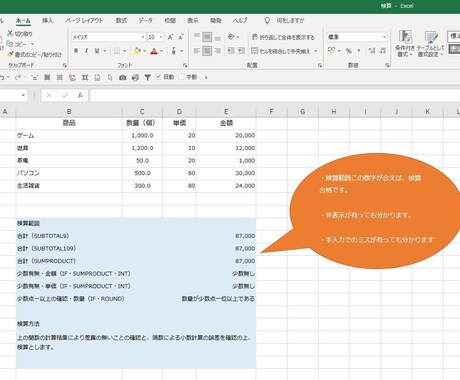Decrease font size with the smaller A

coord(181,37)
